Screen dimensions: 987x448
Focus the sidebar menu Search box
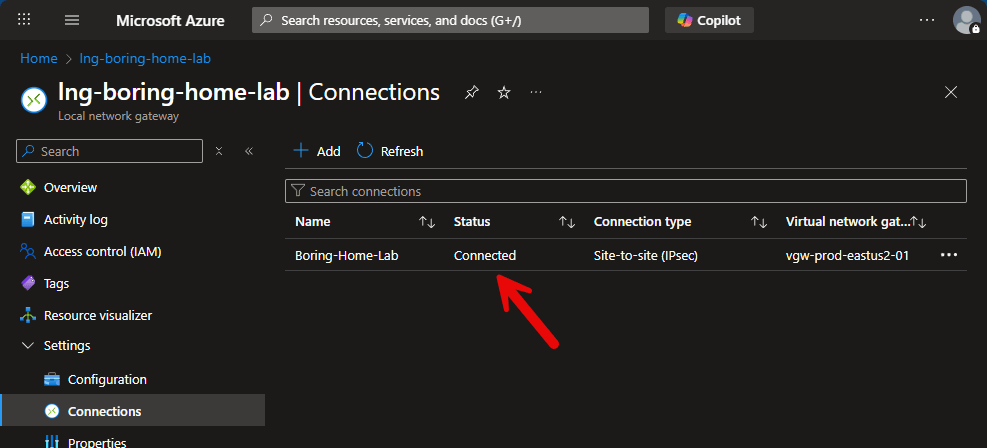tap(110, 151)
